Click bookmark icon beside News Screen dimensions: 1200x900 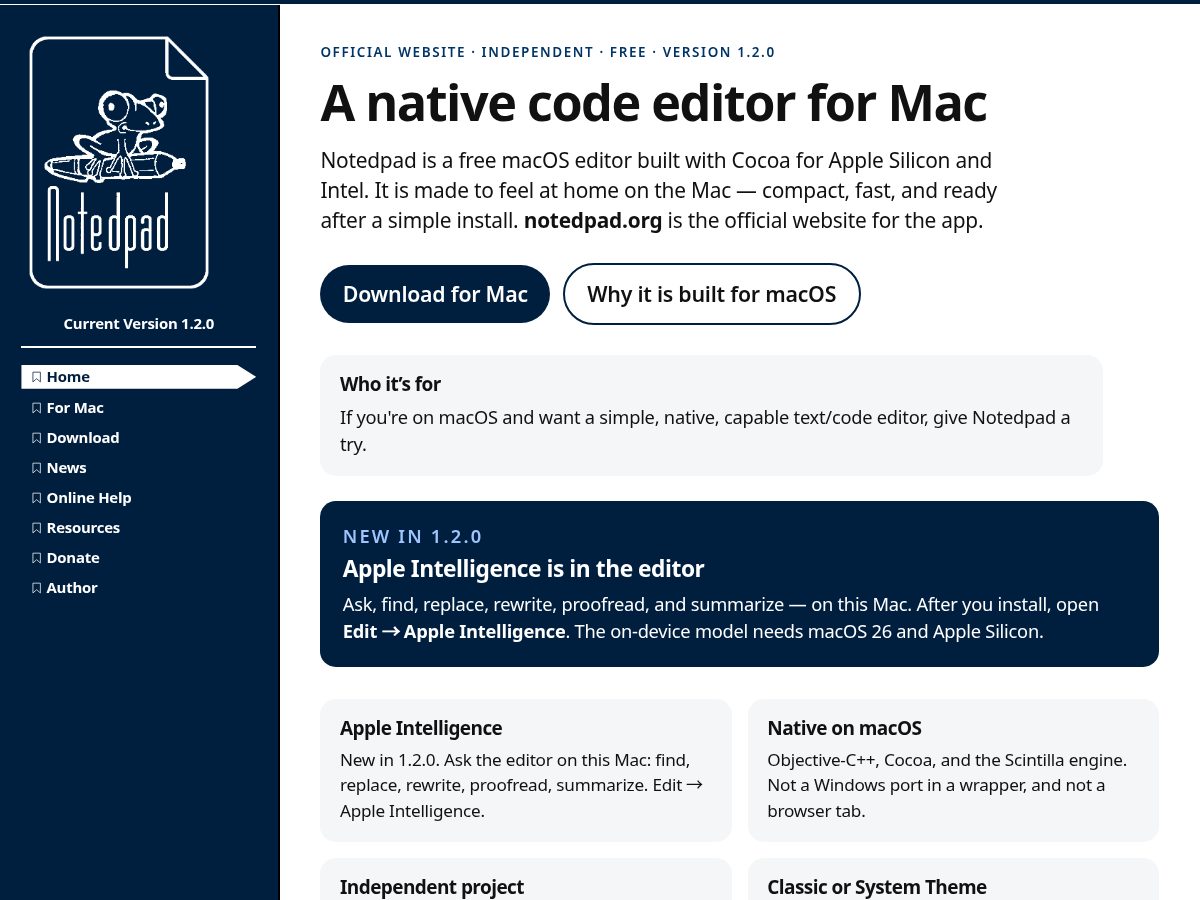click(37, 468)
